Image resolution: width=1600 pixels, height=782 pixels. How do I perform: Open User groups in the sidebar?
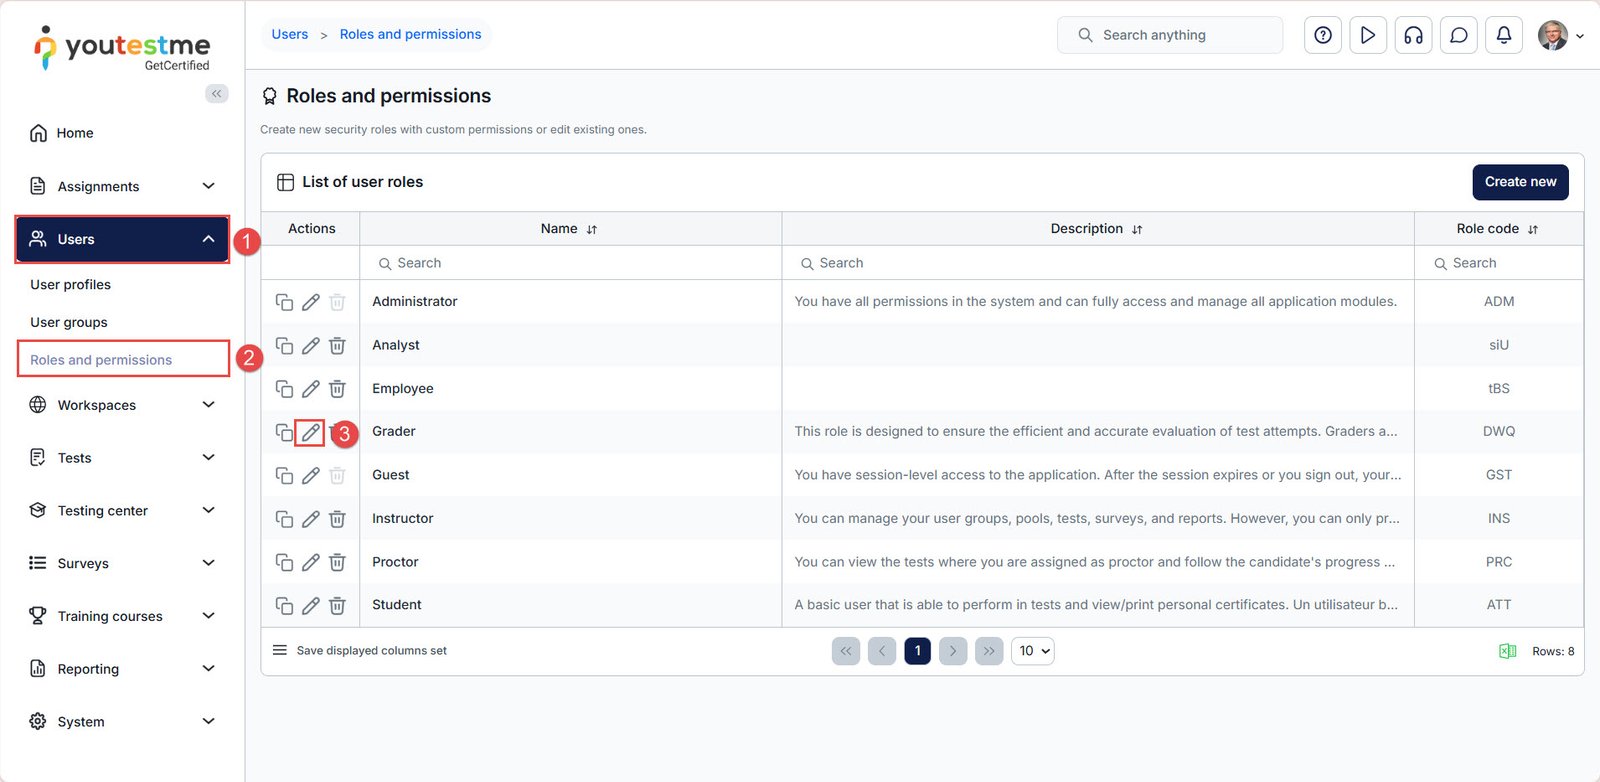[x=69, y=322]
